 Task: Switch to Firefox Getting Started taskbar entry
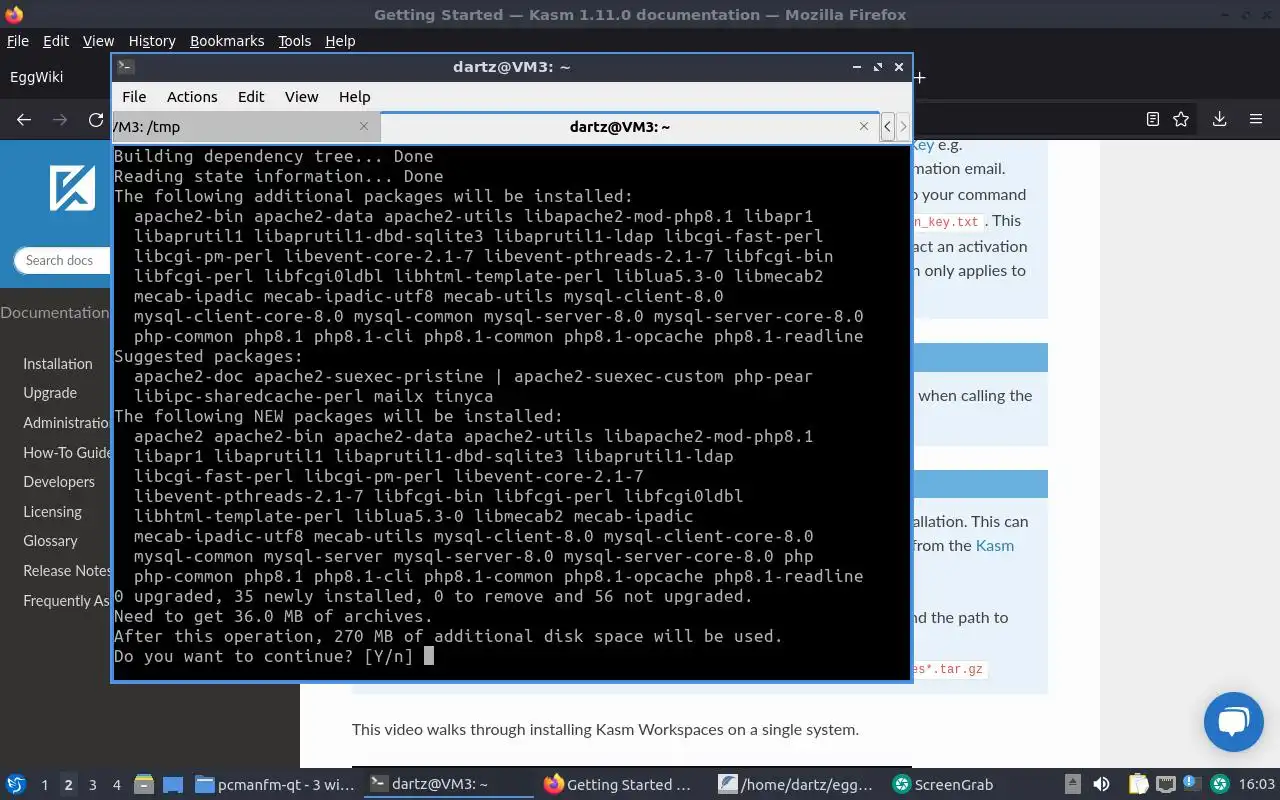(621, 785)
